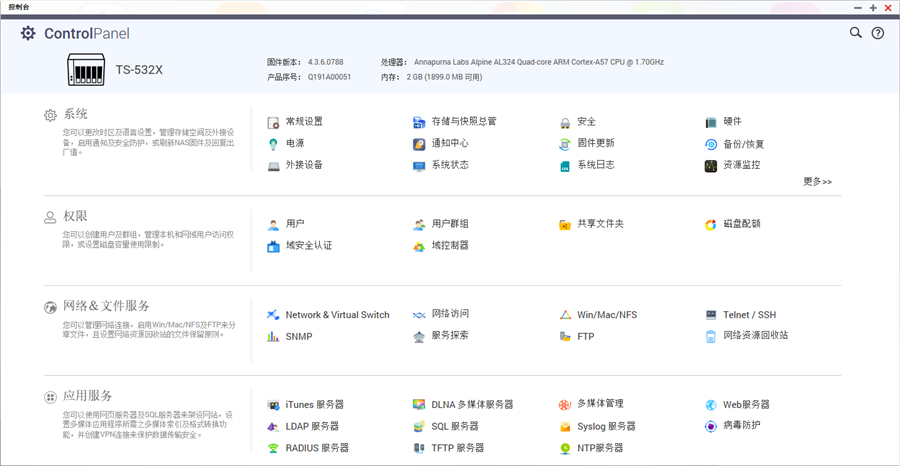
Task: Open the 共享文件夹 shared folder icon
Action: [565, 224]
